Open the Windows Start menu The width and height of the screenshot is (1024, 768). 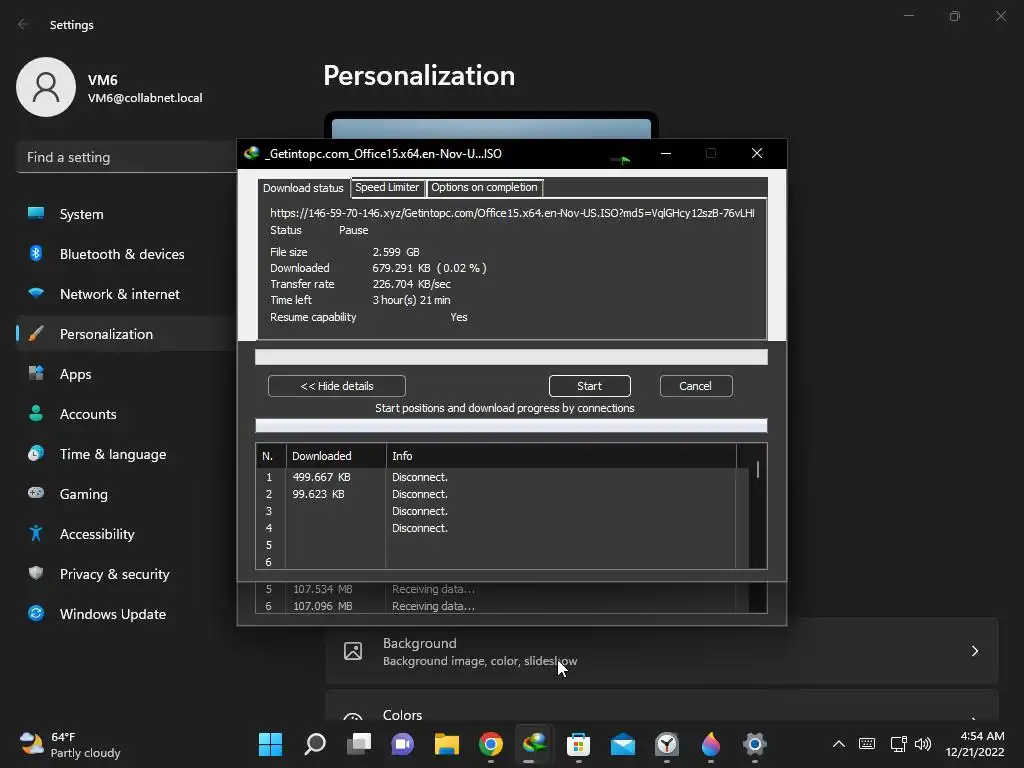[270, 744]
